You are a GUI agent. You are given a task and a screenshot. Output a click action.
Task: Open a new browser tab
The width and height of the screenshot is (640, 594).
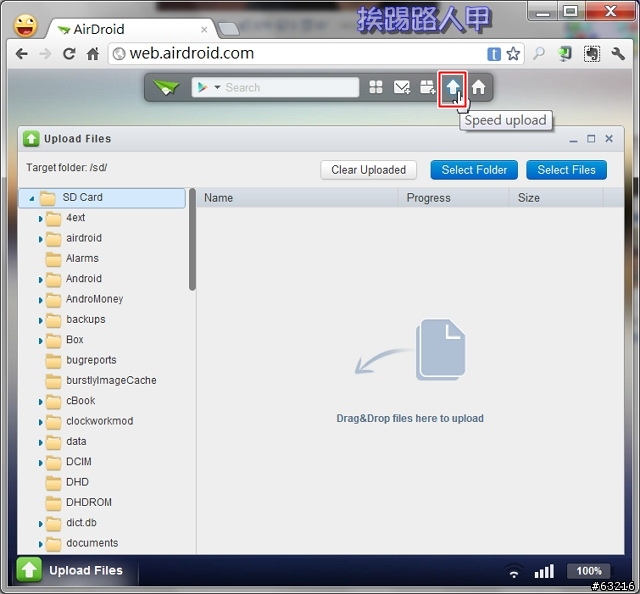pos(229,29)
